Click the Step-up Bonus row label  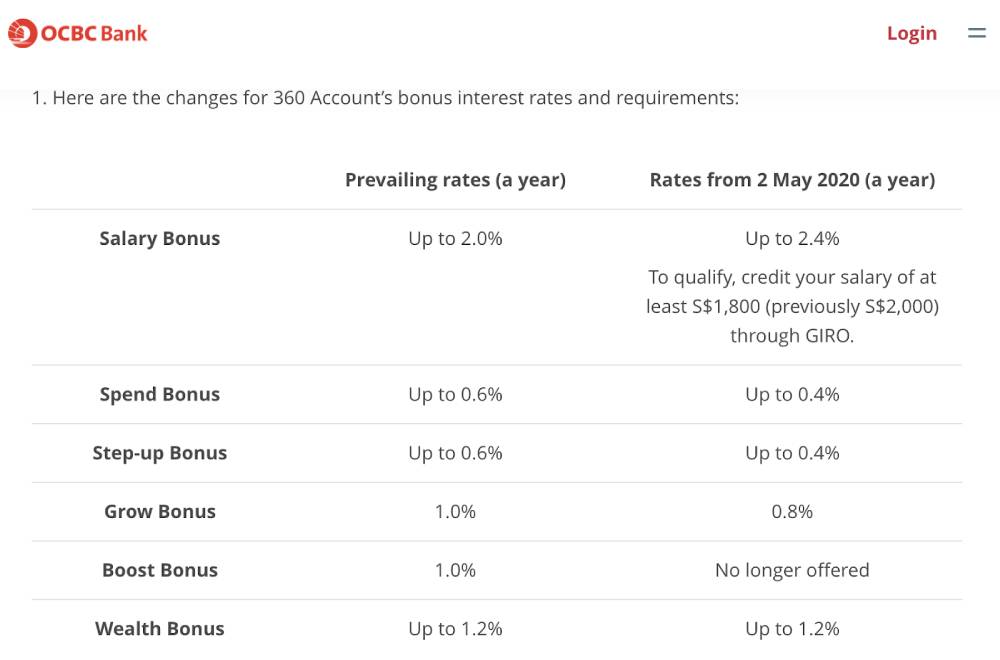[x=159, y=453]
